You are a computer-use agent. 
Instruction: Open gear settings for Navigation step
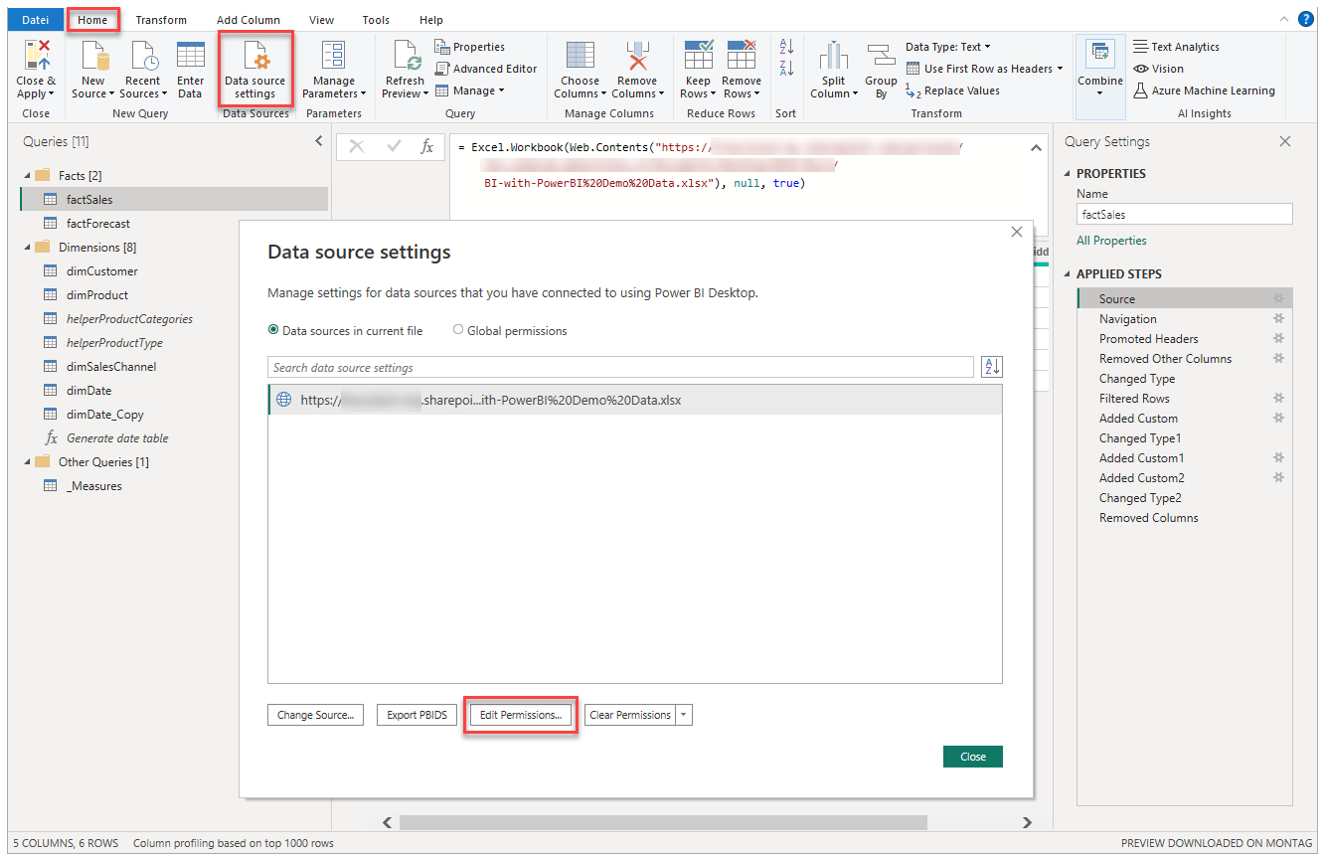pyautogui.click(x=1278, y=319)
